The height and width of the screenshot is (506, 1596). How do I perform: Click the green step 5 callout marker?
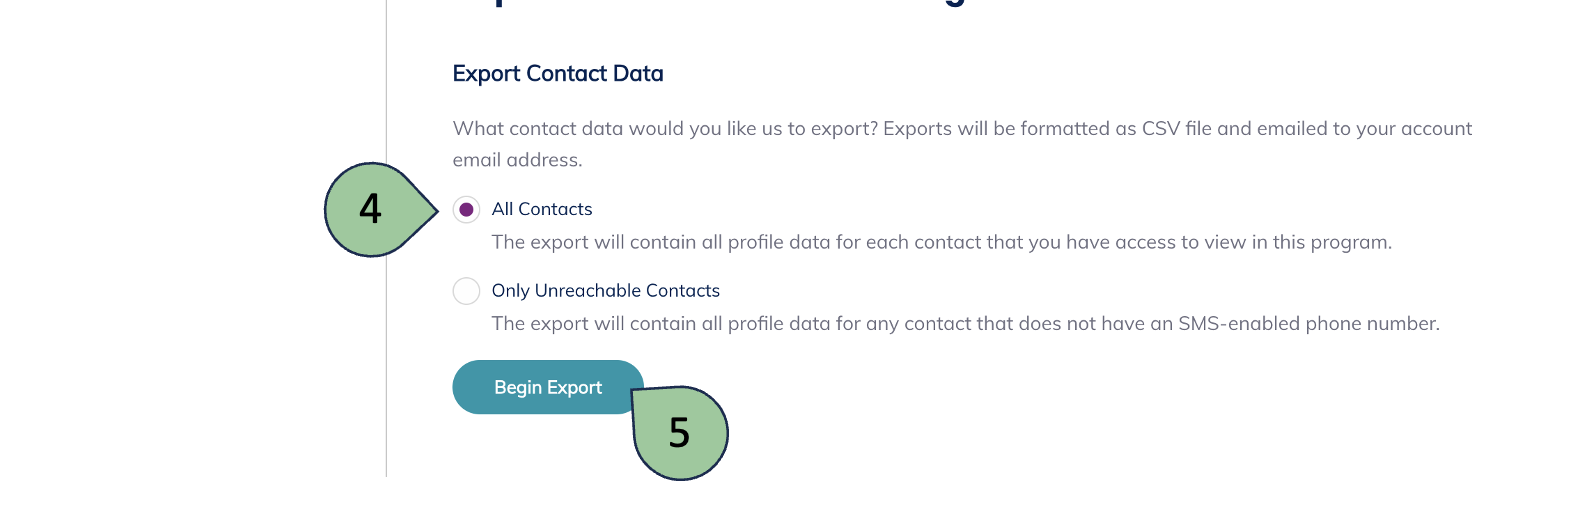tap(681, 434)
